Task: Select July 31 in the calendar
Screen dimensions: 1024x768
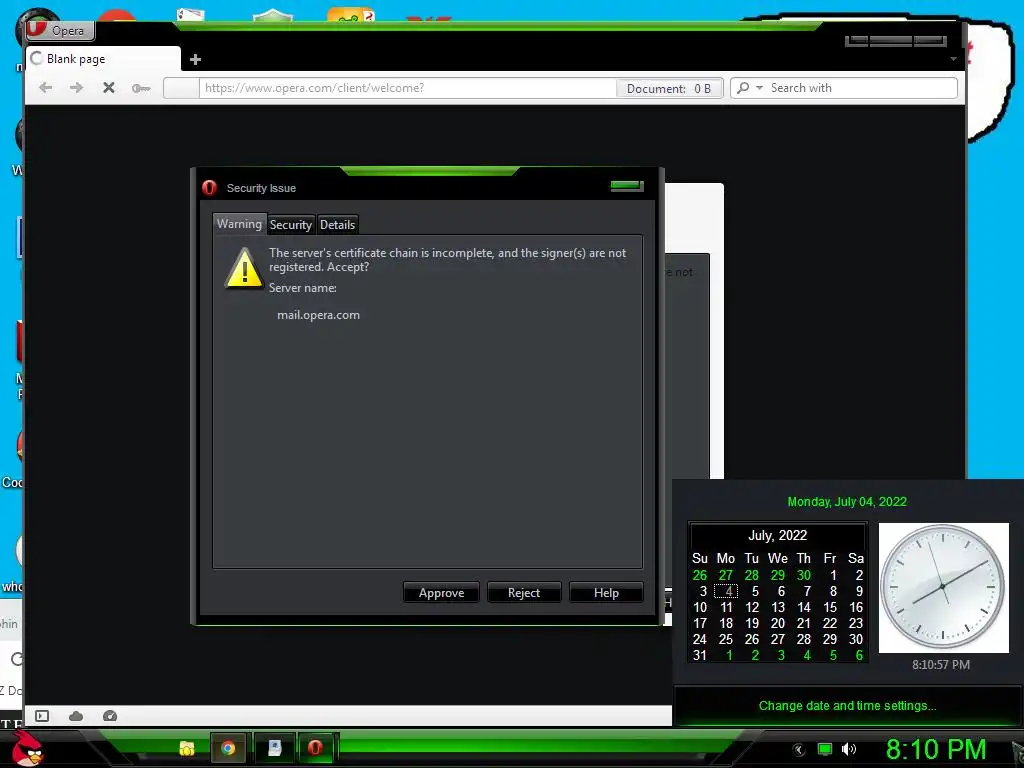Action: 699,655
